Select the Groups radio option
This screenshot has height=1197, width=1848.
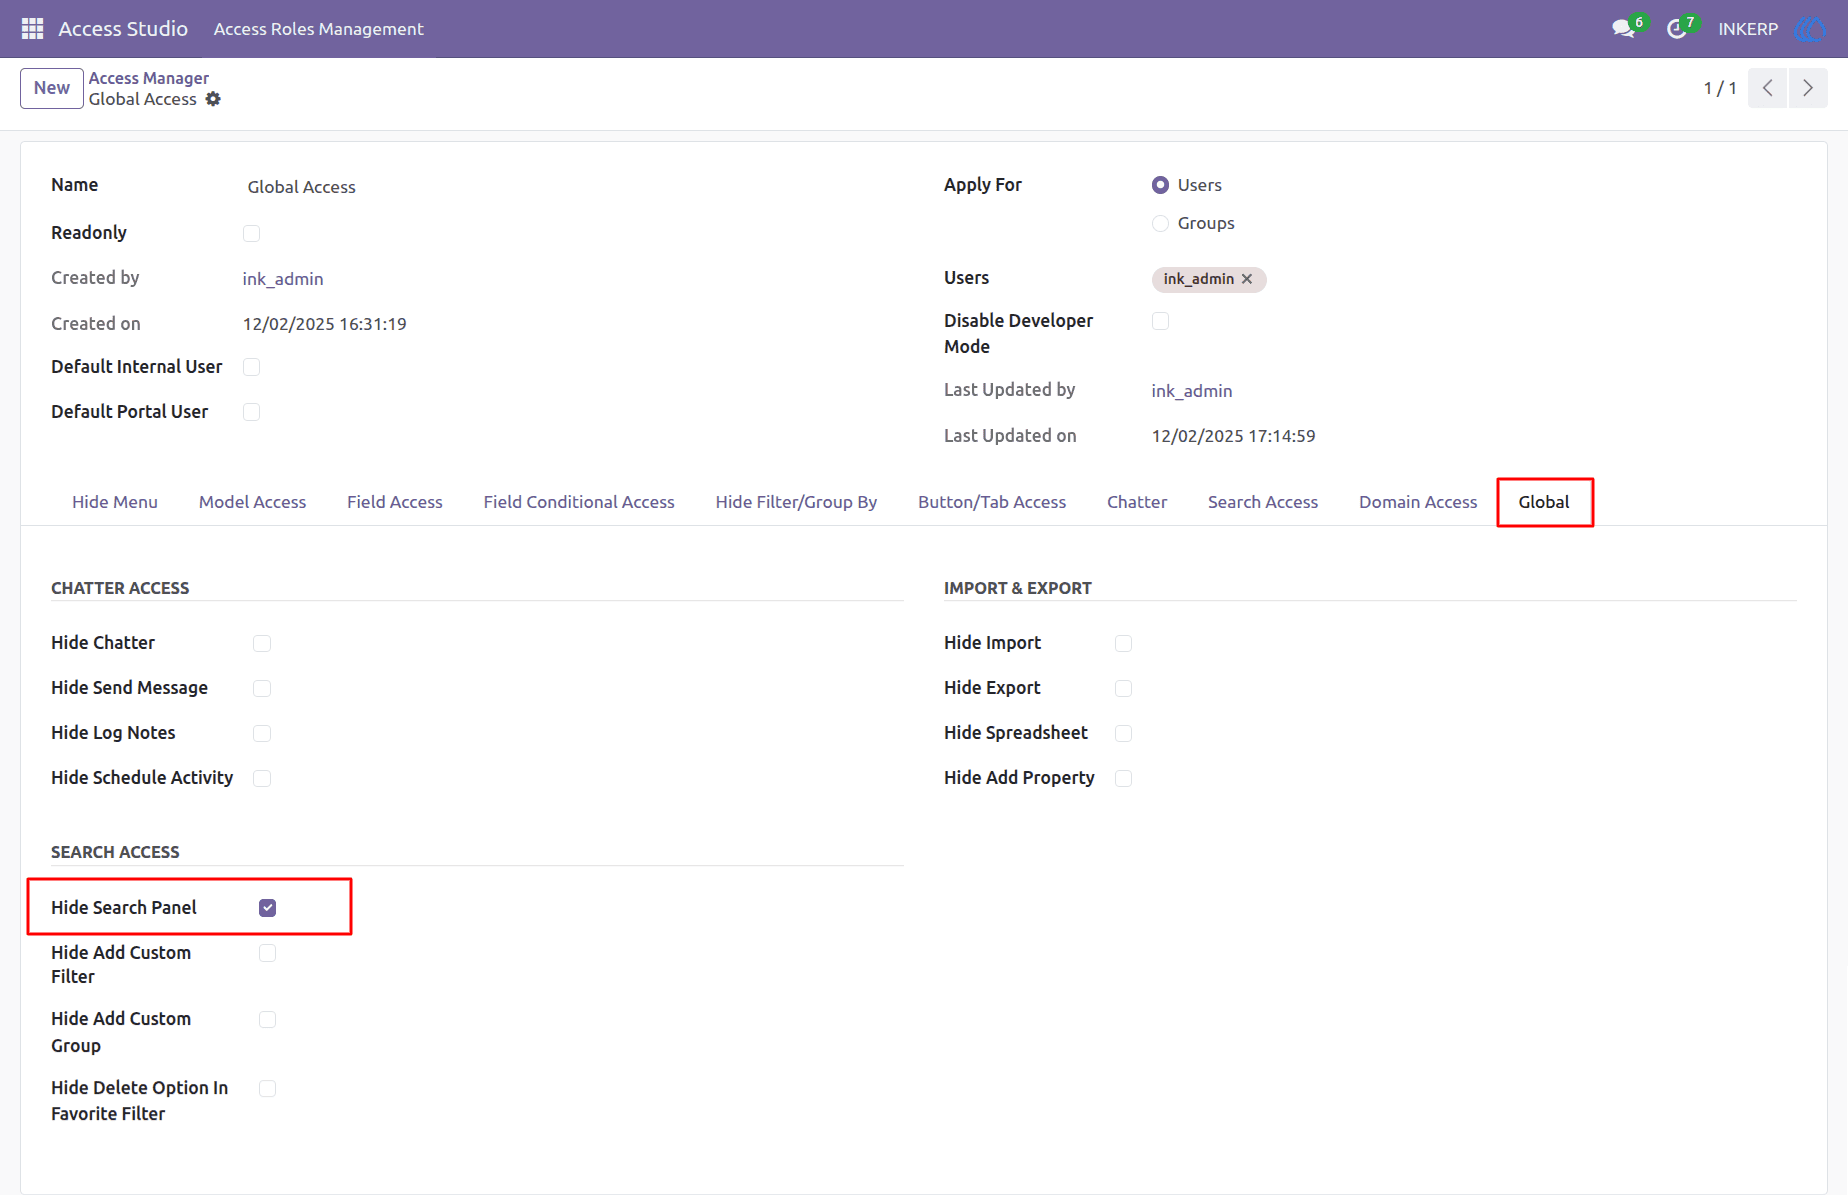[x=1160, y=223]
